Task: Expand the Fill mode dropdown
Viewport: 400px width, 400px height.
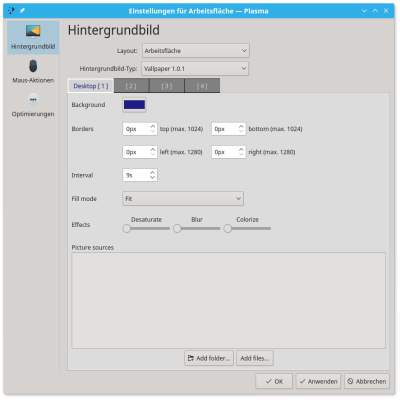Action: [183, 199]
